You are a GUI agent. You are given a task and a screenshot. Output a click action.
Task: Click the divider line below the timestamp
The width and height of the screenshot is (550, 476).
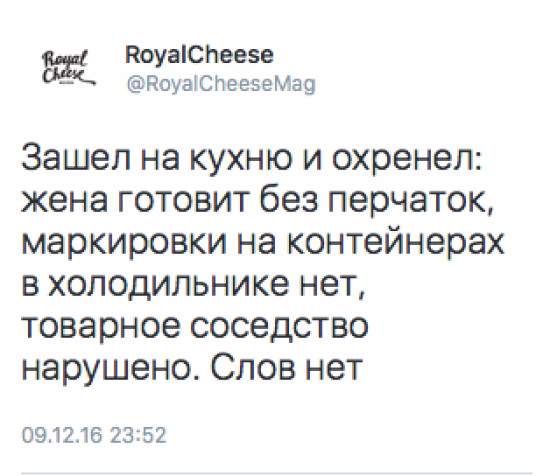[277, 473]
